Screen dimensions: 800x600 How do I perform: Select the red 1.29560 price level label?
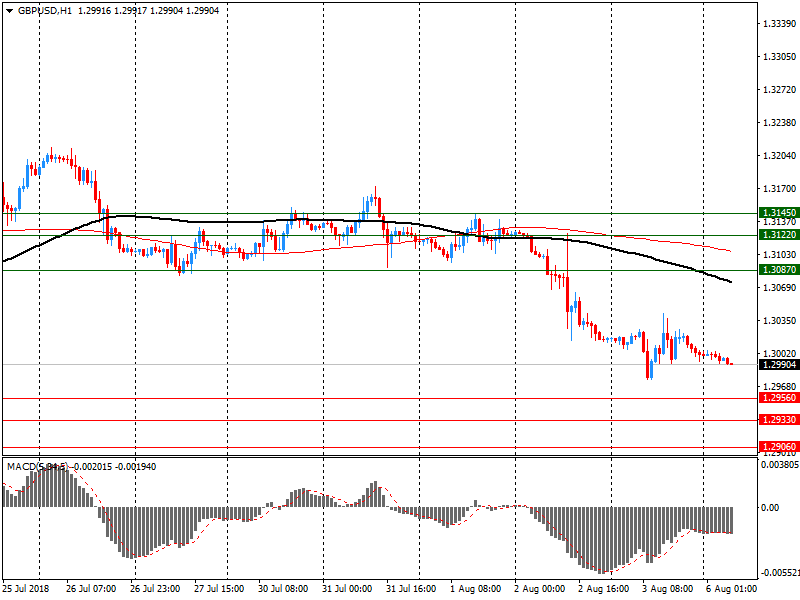[778, 398]
